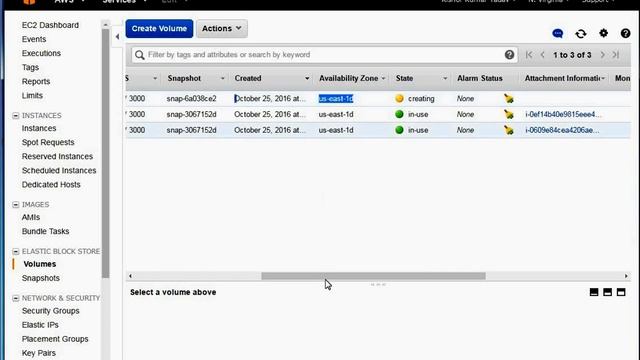Screen dimensions: 640x360
Task: Click the search filter help icon
Action: 509,55
